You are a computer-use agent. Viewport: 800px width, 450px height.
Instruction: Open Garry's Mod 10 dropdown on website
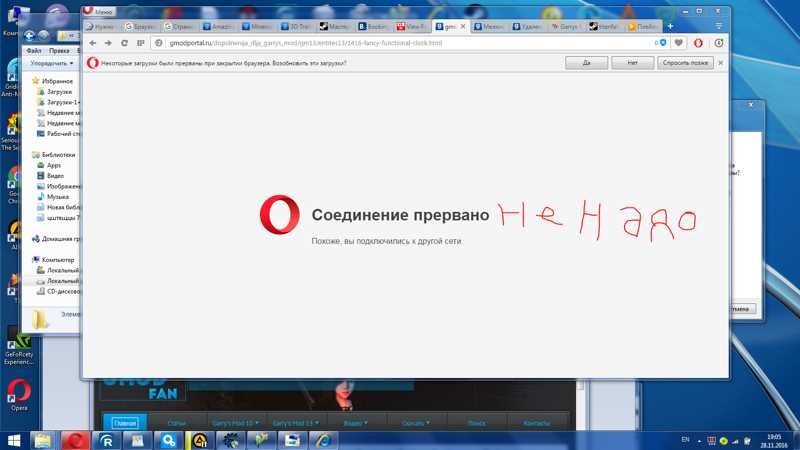click(x=236, y=423)
